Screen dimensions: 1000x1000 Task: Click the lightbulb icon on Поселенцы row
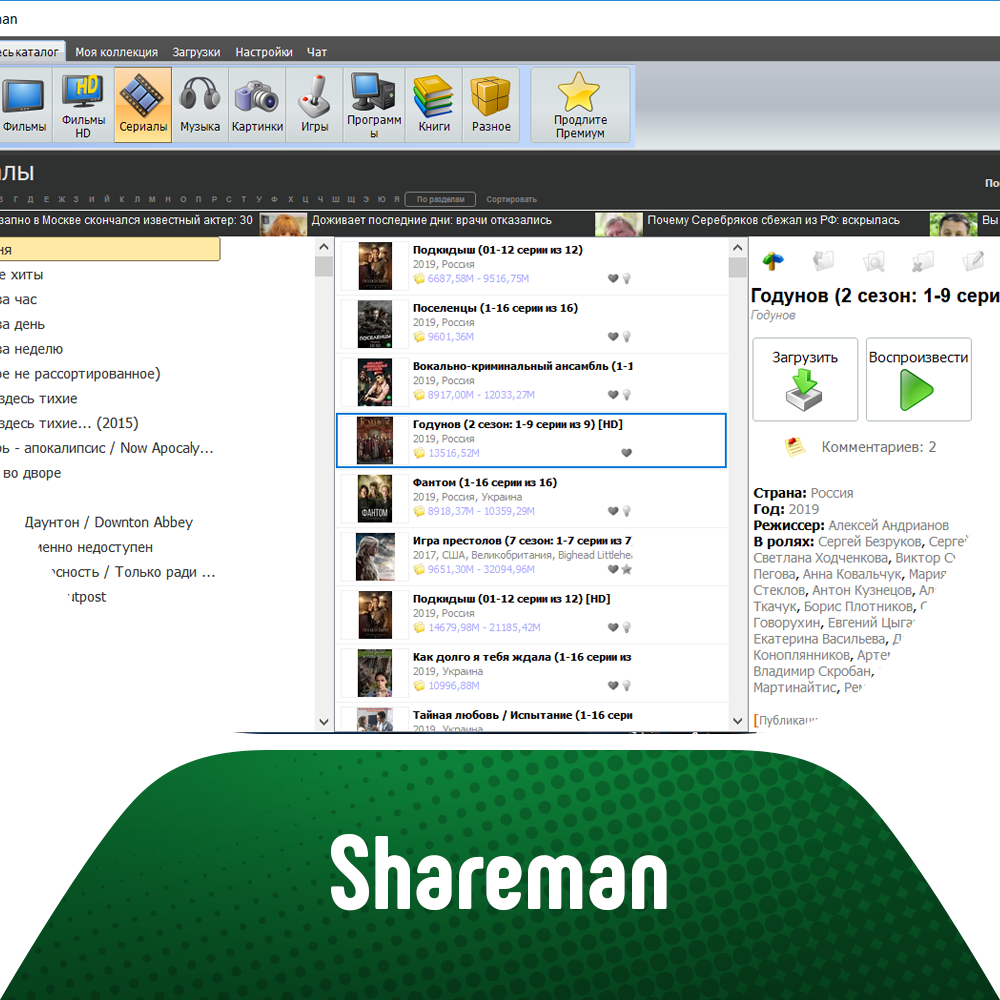click(x=627, y=337)
